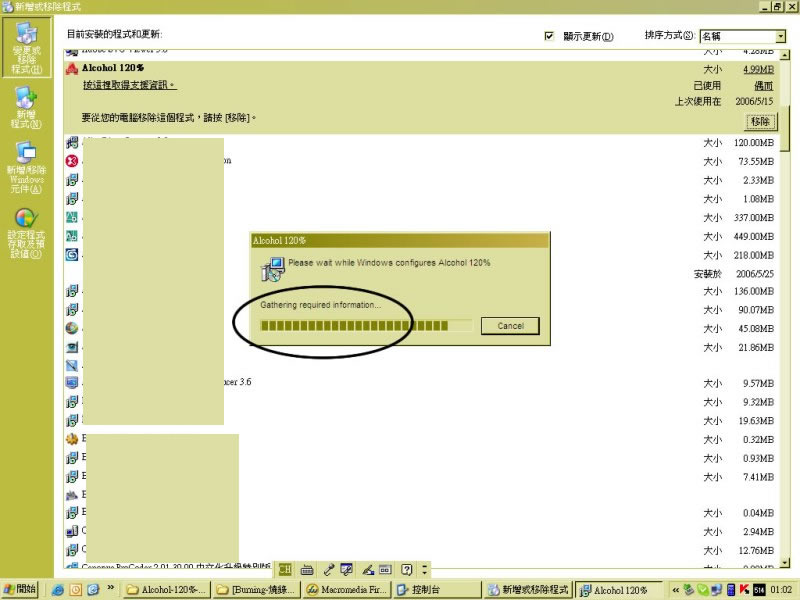Select the program icon in 2.94MB row
The width and height of the screenshot is (800, 600).
click(72, 531)
